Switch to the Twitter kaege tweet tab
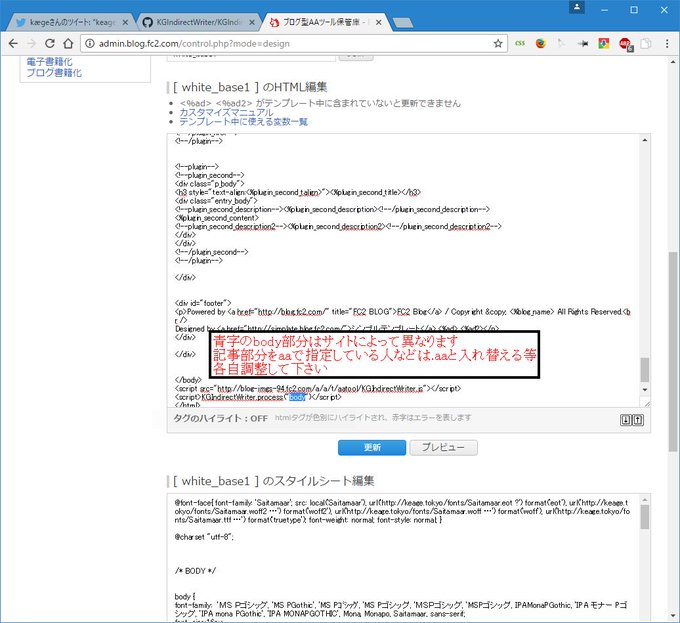This screenshot has width=680, height=623. [x=72, y=22]
